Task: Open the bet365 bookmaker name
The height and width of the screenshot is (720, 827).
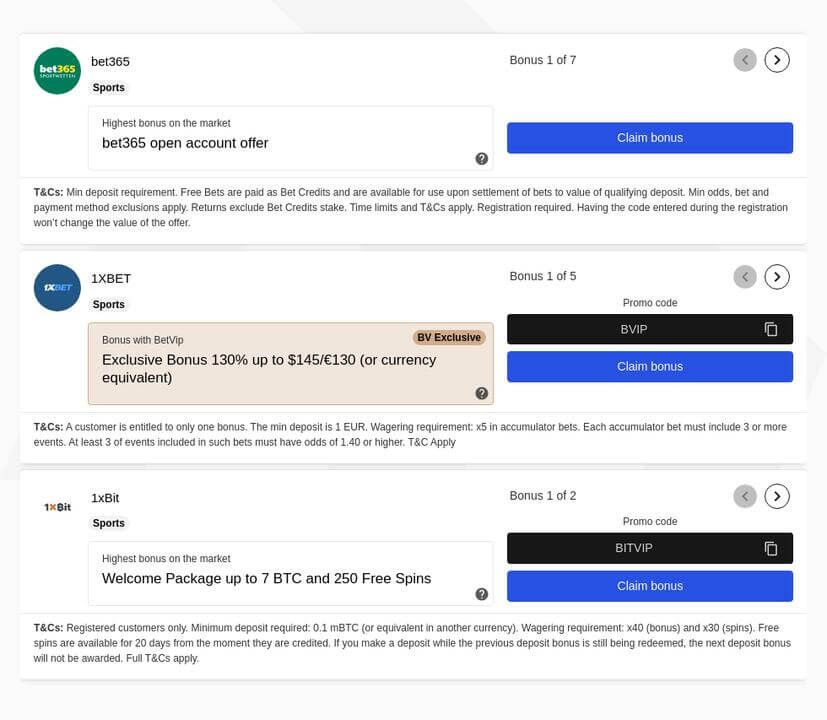Action: tap(110, 62)
